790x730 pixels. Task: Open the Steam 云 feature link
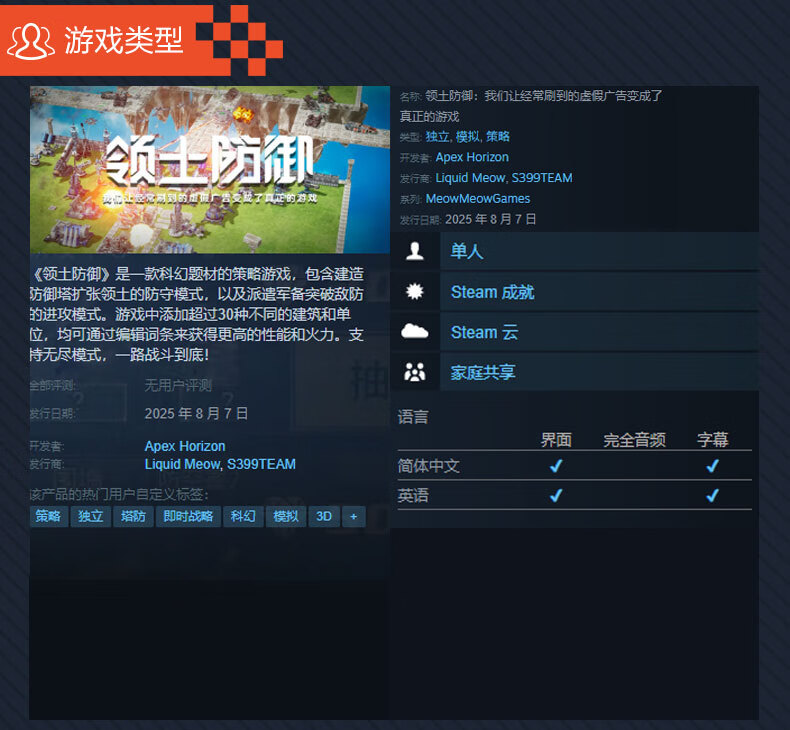[484, 332]
